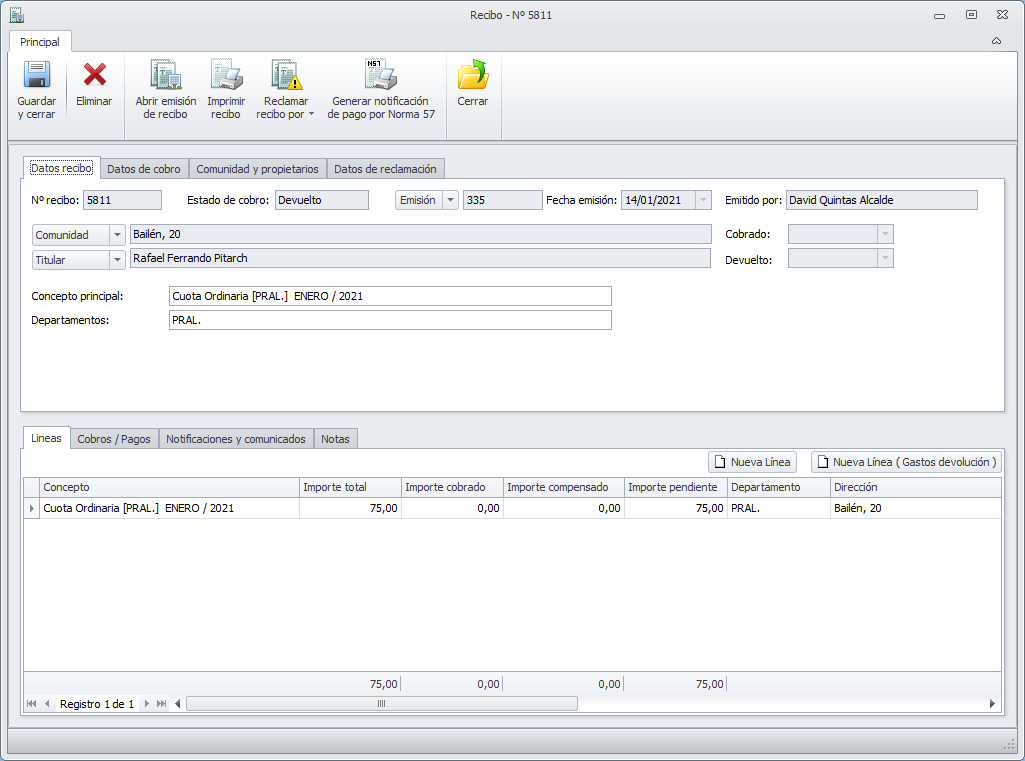Click the Concepto principal text field
1025x761 pixels.
point(390,296)
